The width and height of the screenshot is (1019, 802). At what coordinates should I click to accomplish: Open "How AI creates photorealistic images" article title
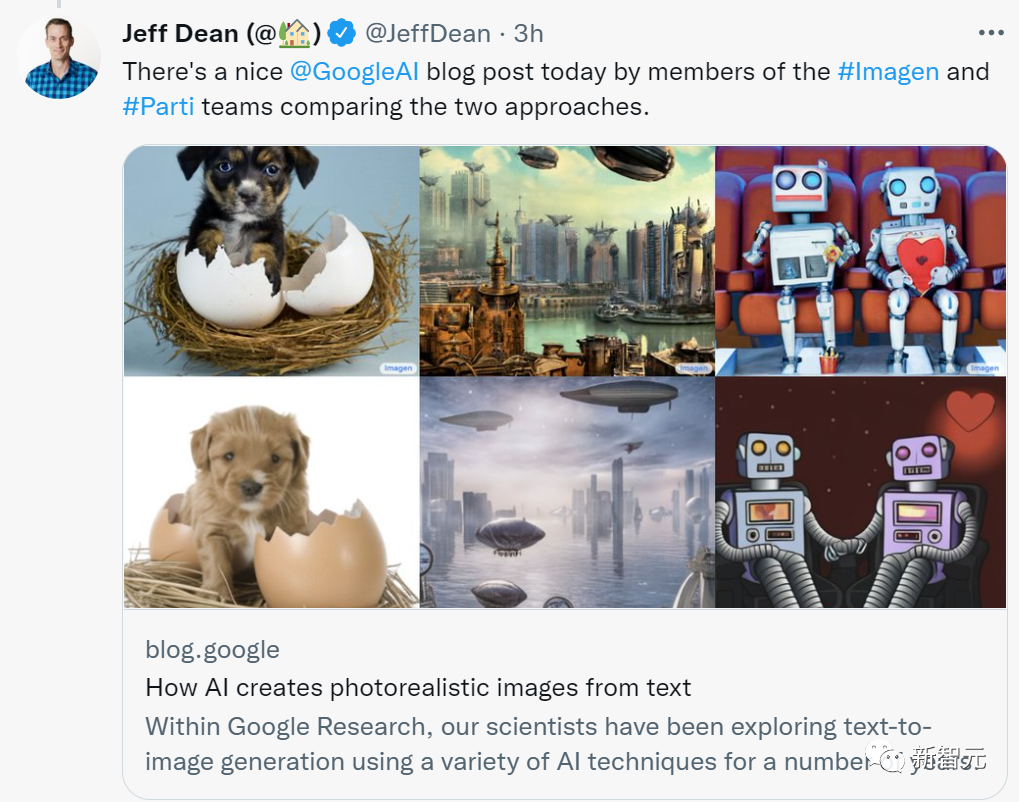point(418,688)
